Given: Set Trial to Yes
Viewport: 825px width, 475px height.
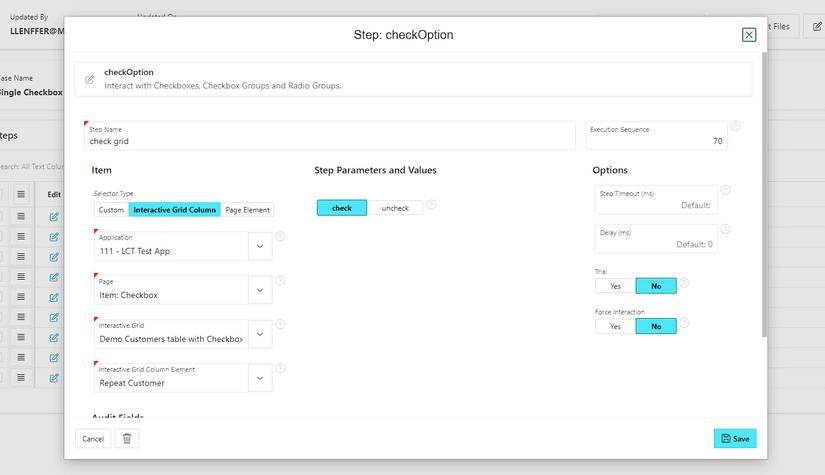Looking at the screenshot, I should [x=616, y=286].
